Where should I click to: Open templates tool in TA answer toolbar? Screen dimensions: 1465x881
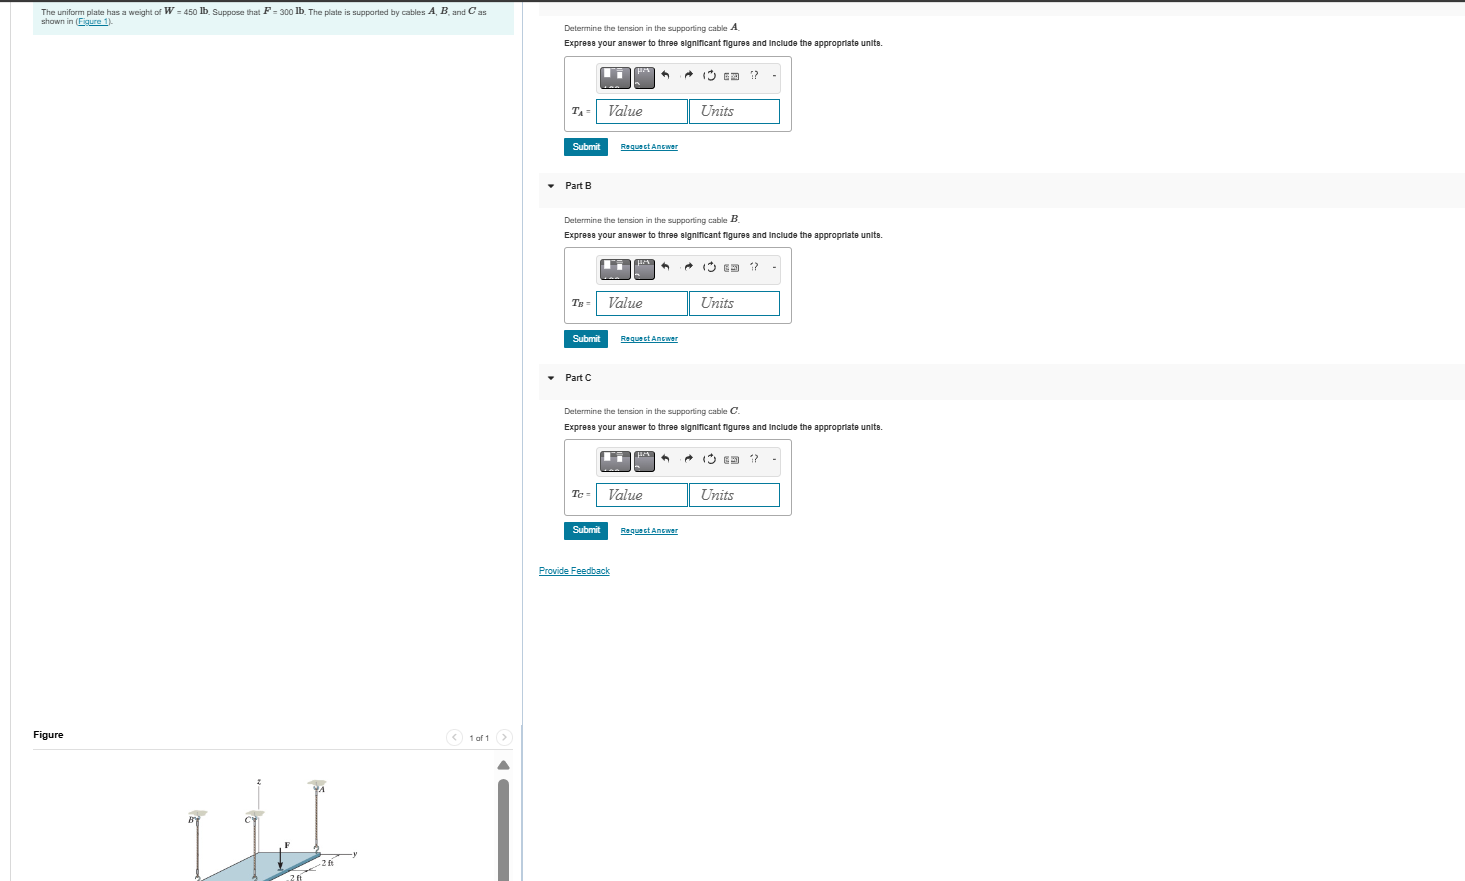click(615, 76)
